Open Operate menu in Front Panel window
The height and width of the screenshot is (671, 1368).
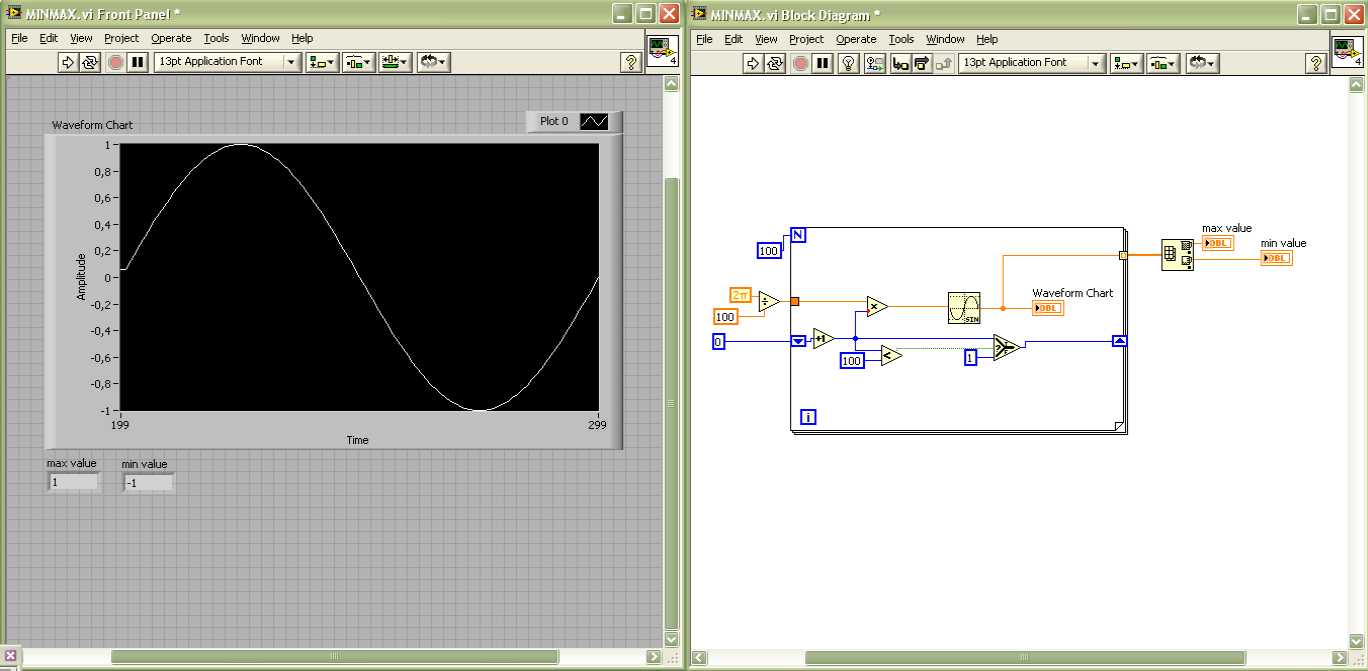coord(171,38)
